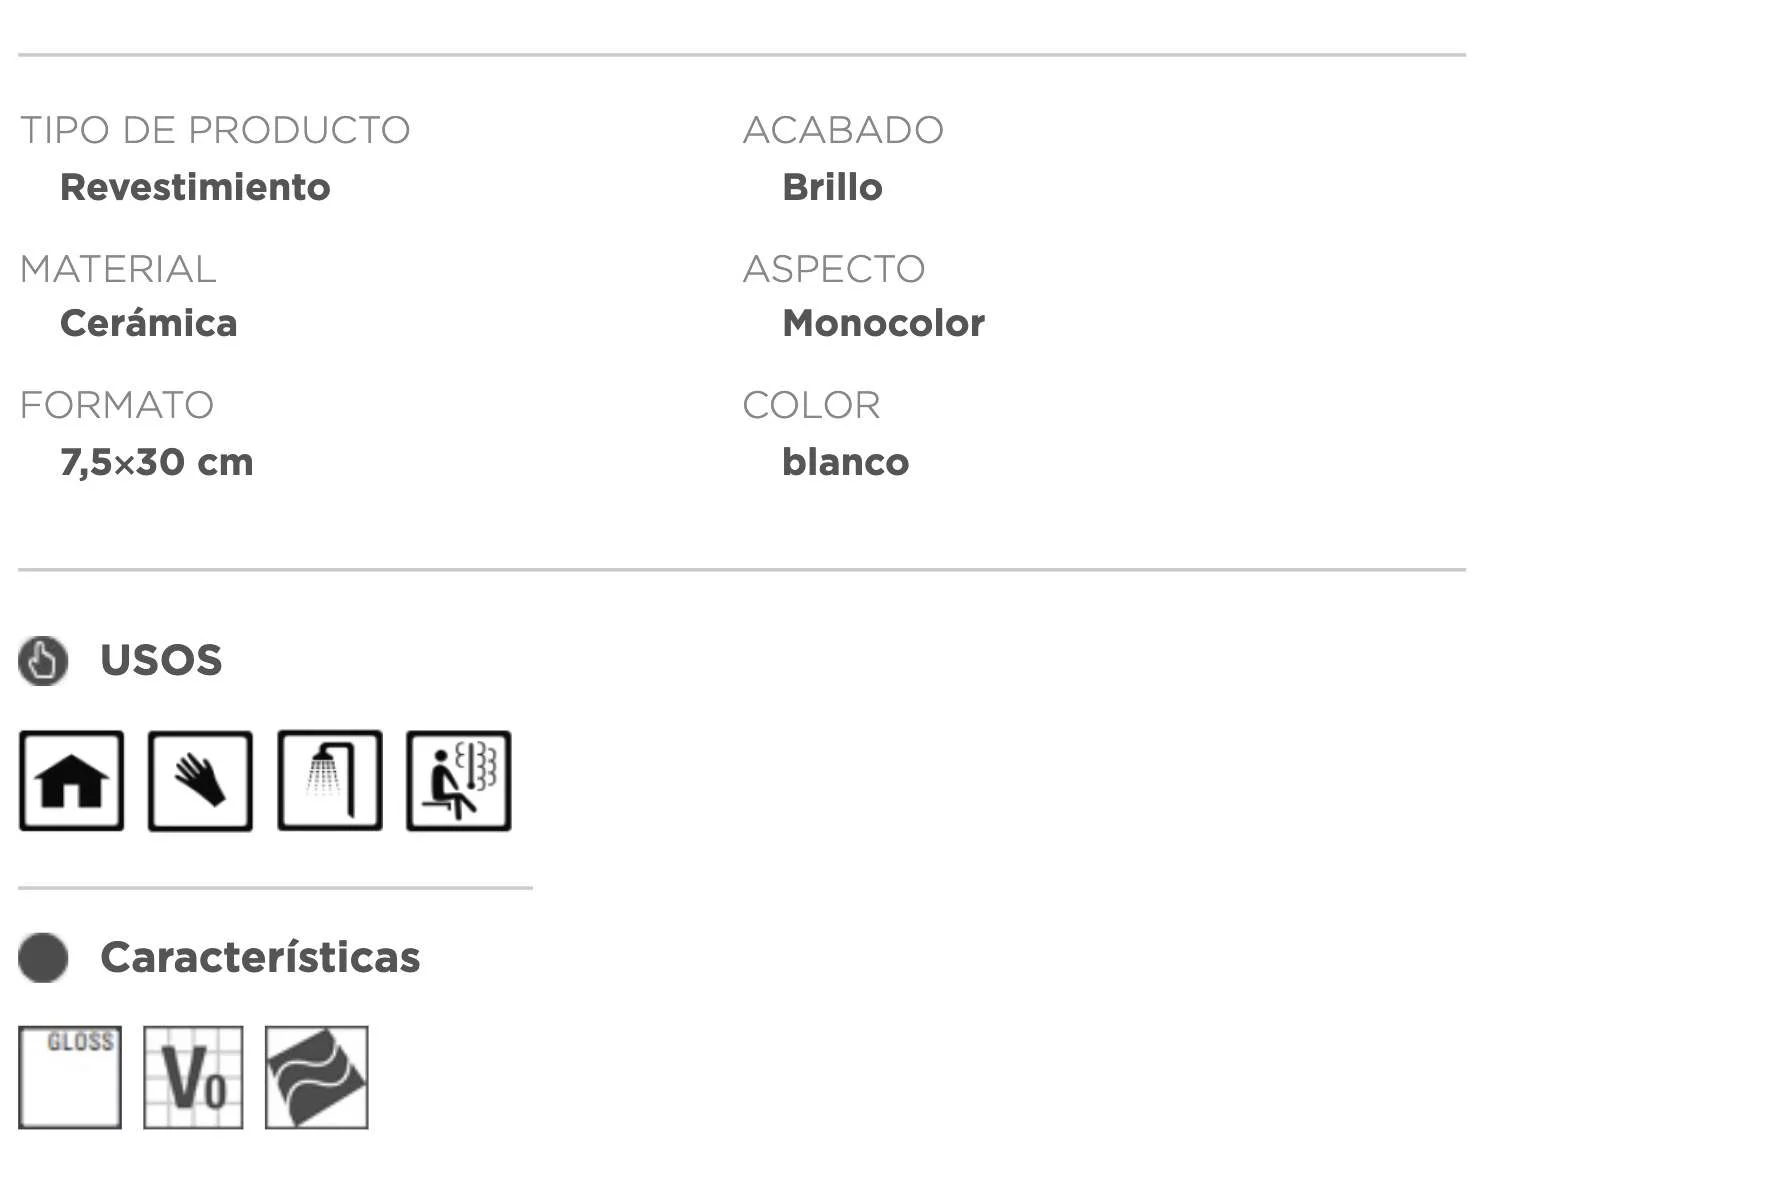Click the Características section heading
This screenshot has width=1770, height=1202.
tap(260, 958)
